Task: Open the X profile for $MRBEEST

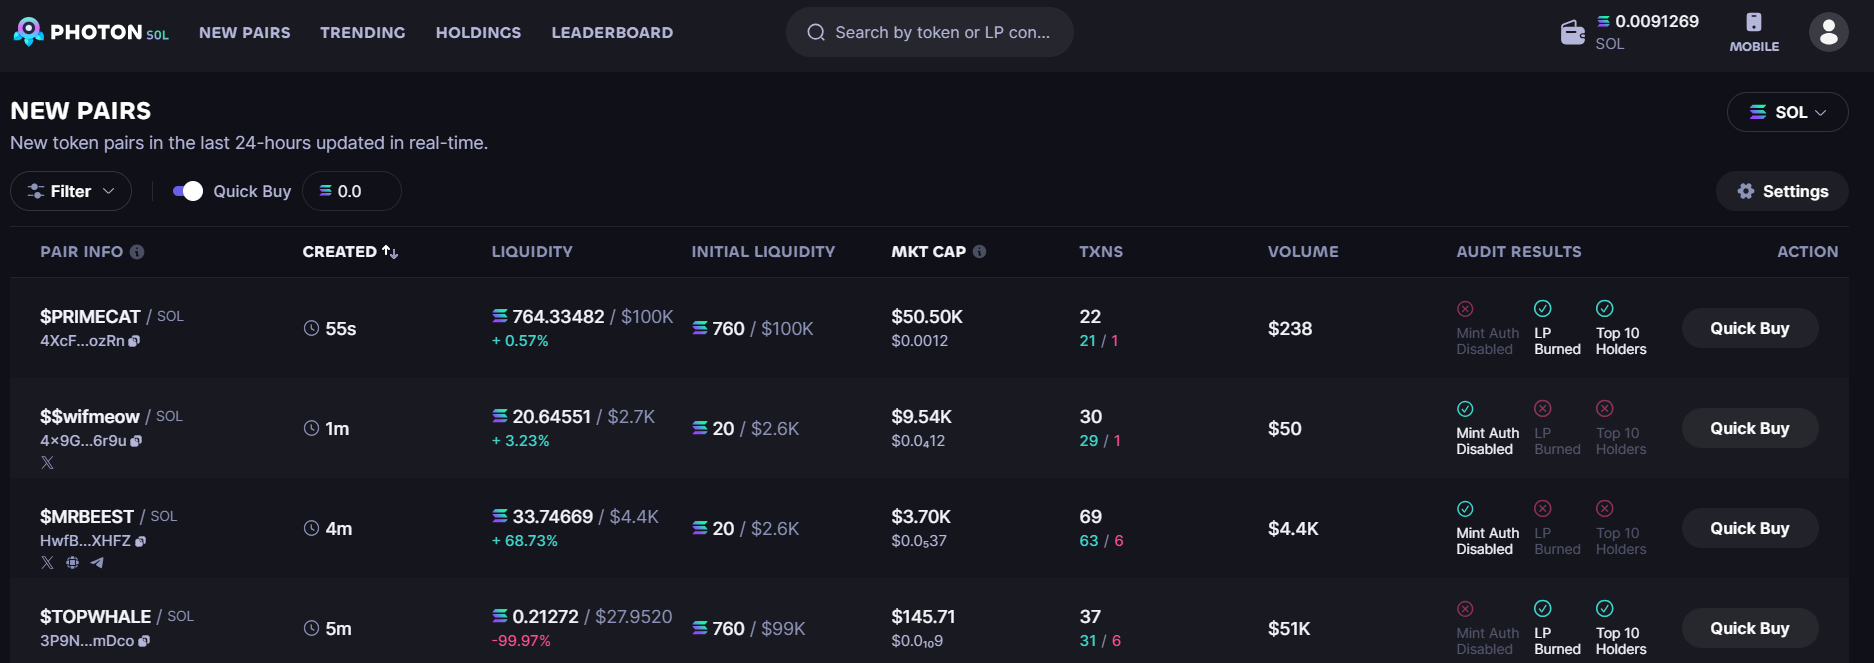Action: [47, 563]
